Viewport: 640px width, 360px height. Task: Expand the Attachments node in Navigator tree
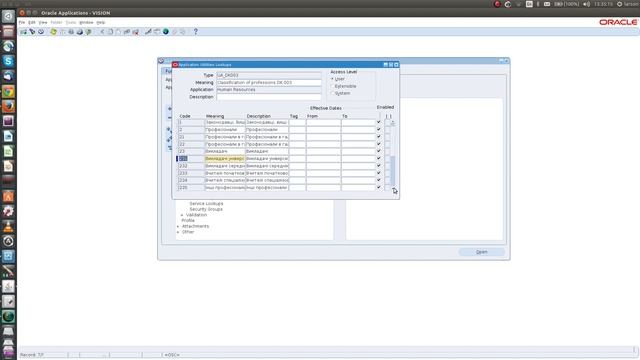pos(178,226)
